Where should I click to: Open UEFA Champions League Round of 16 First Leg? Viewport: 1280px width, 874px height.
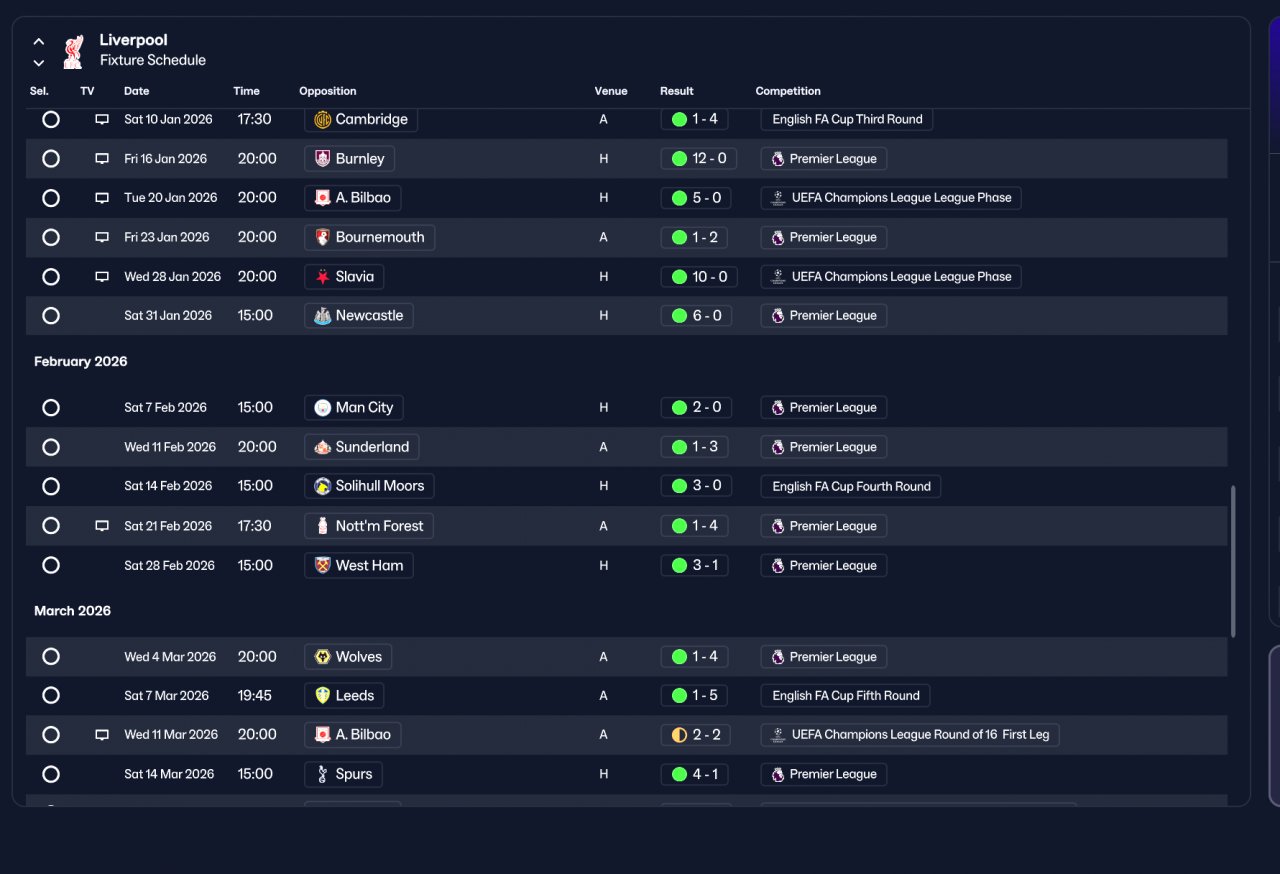[910, 735]
